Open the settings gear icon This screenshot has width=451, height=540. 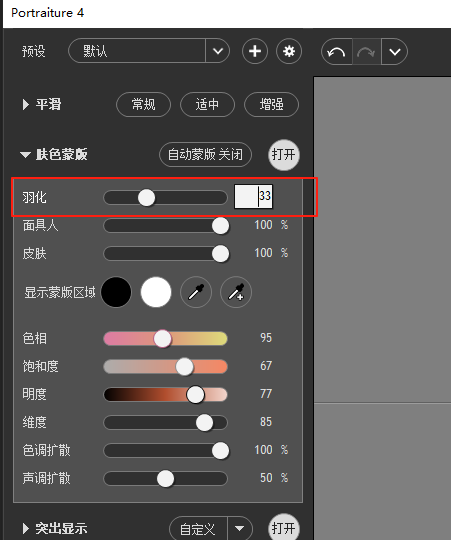(289, 51)
